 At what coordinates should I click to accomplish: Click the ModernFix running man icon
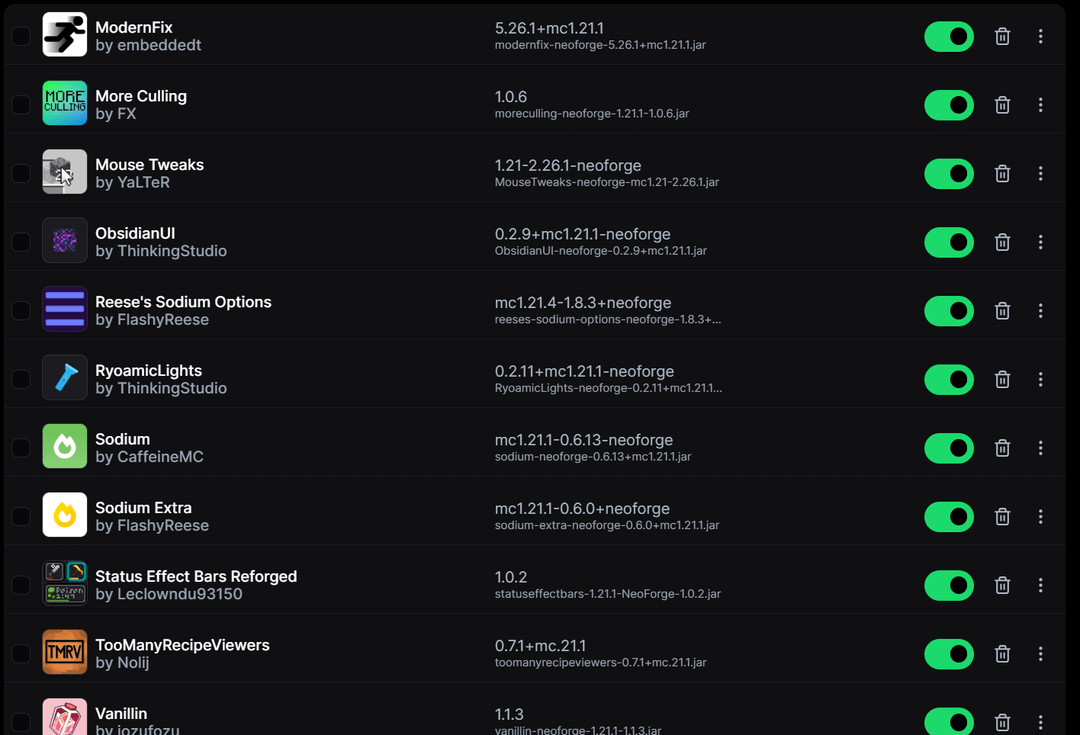coord(65,35)
